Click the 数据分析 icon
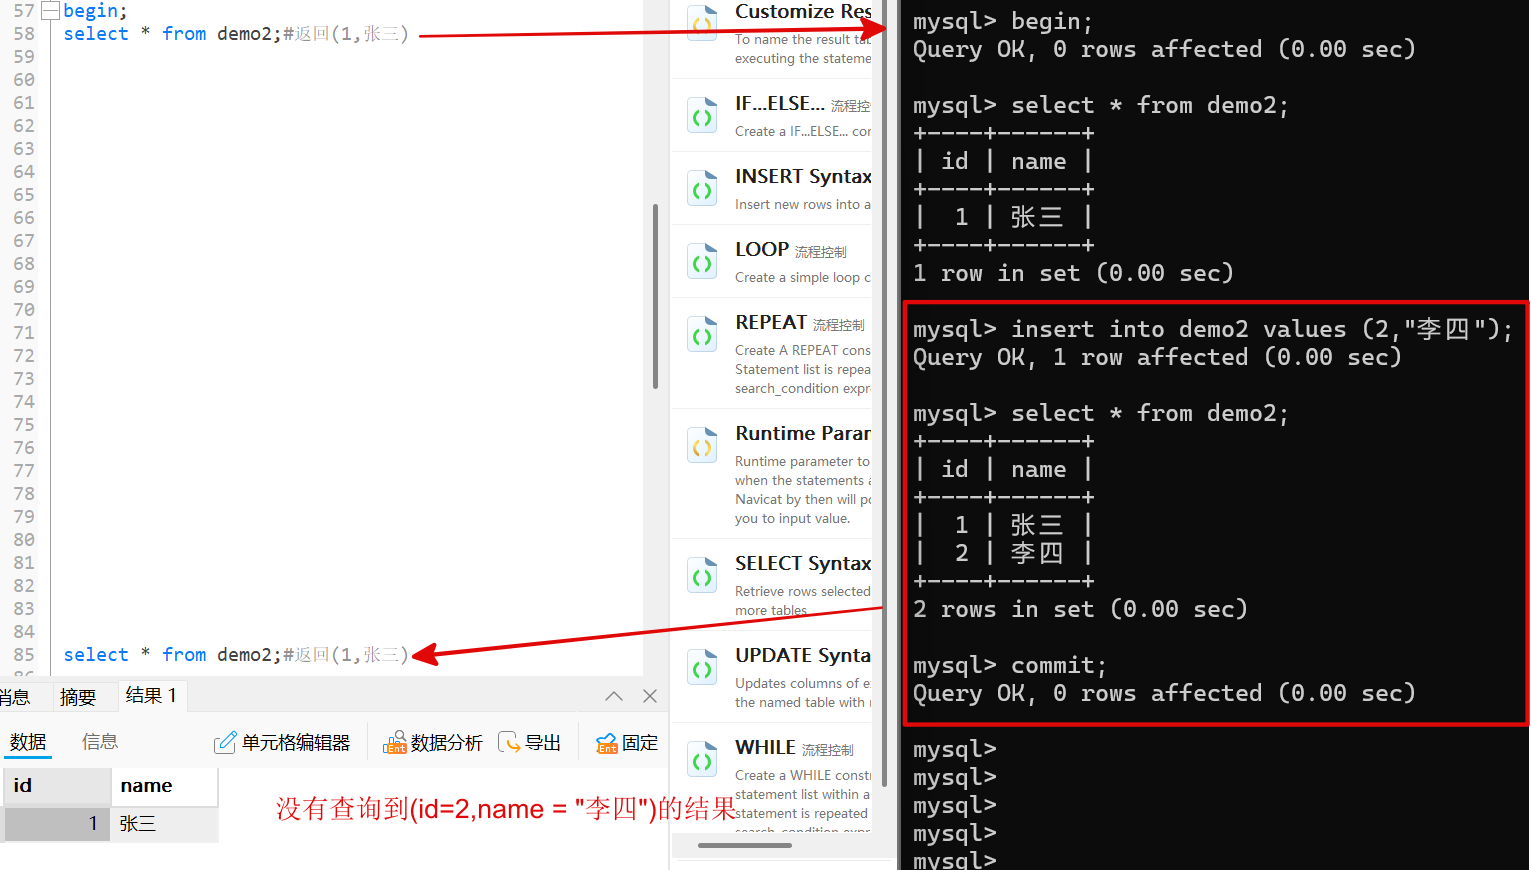 395,743
